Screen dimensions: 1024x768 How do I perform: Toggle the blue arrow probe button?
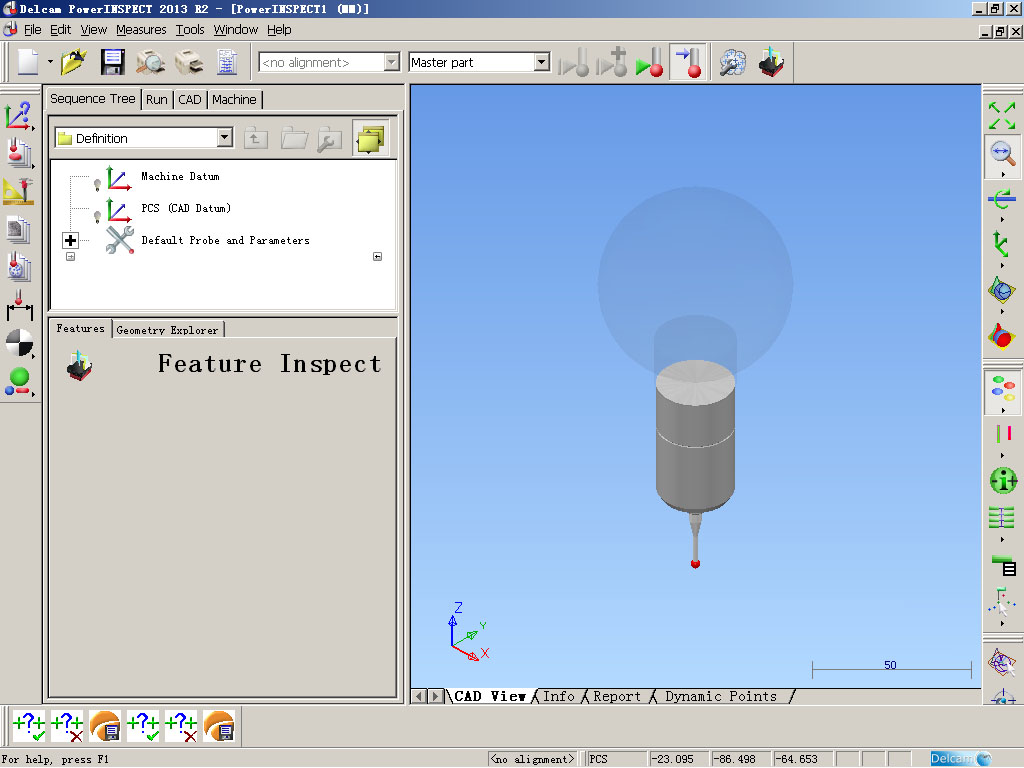point(688,63)
